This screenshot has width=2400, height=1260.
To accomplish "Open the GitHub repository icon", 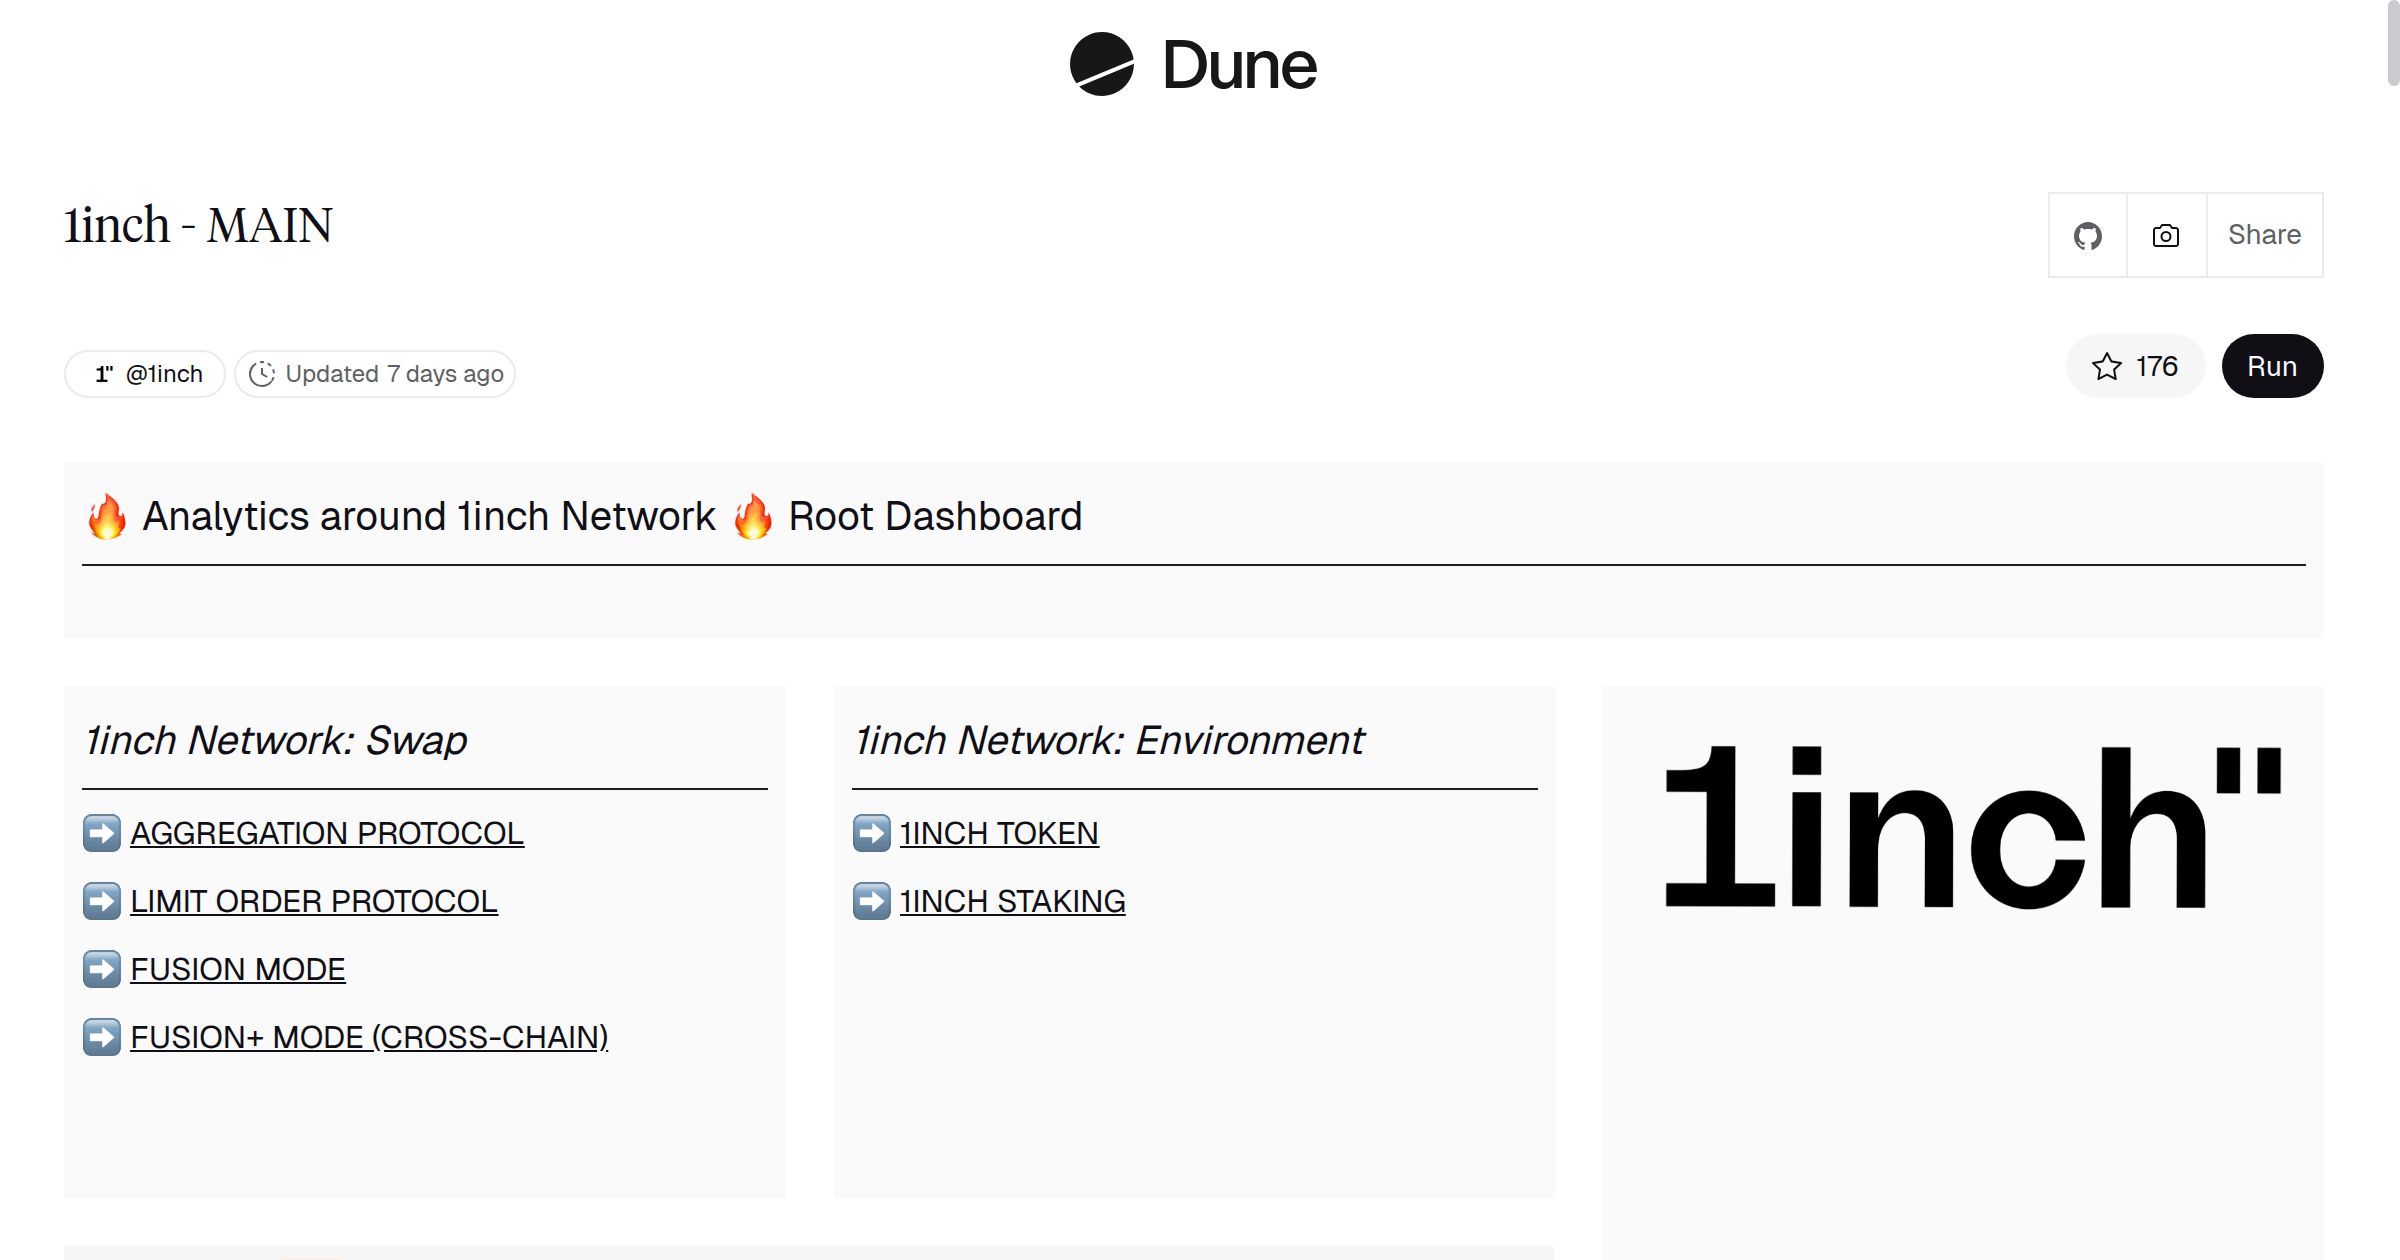I will [2087, 236].
